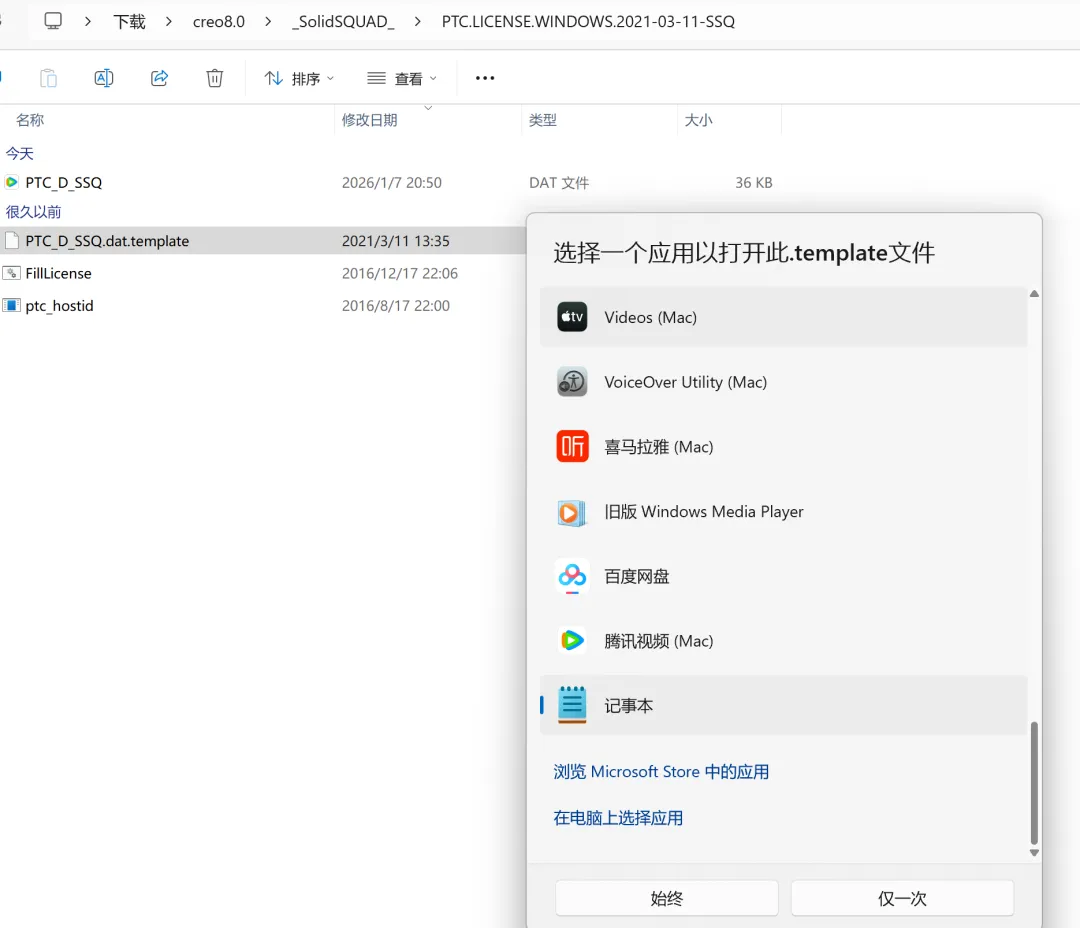Click the 始终 always button

(x=667, y=898)
